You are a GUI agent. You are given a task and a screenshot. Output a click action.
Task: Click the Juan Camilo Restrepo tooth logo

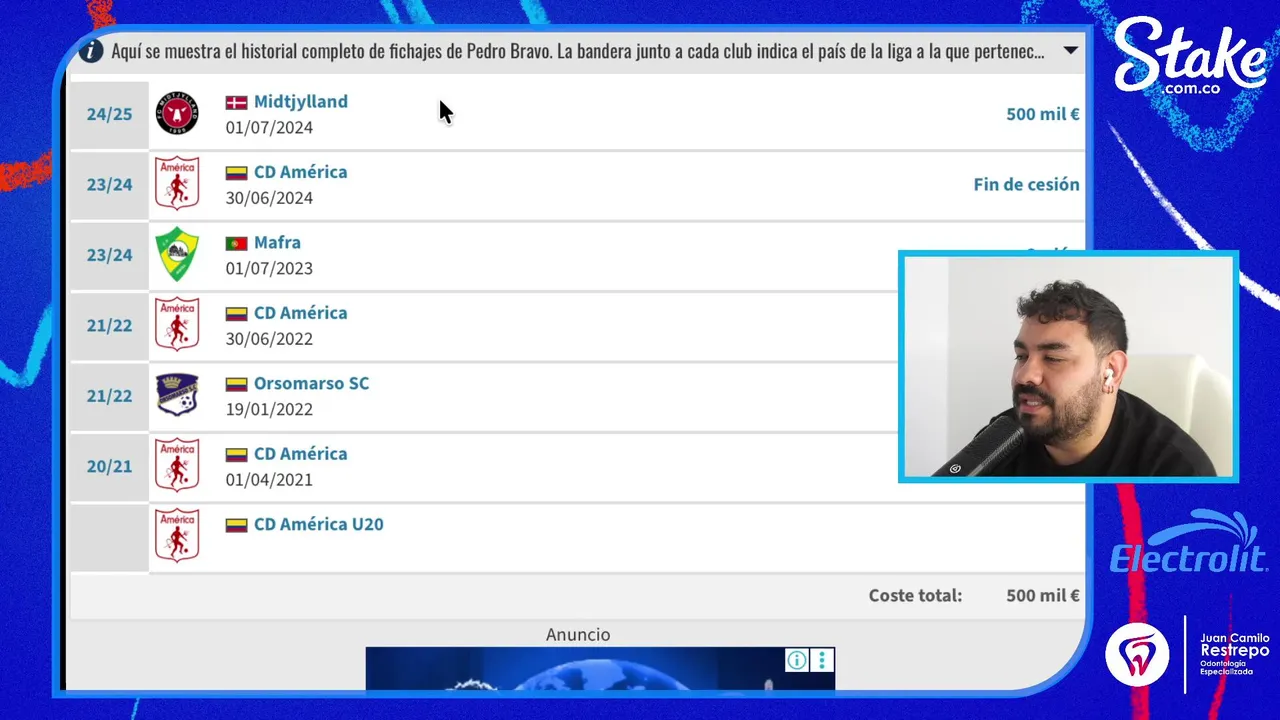click(1137, 654)
